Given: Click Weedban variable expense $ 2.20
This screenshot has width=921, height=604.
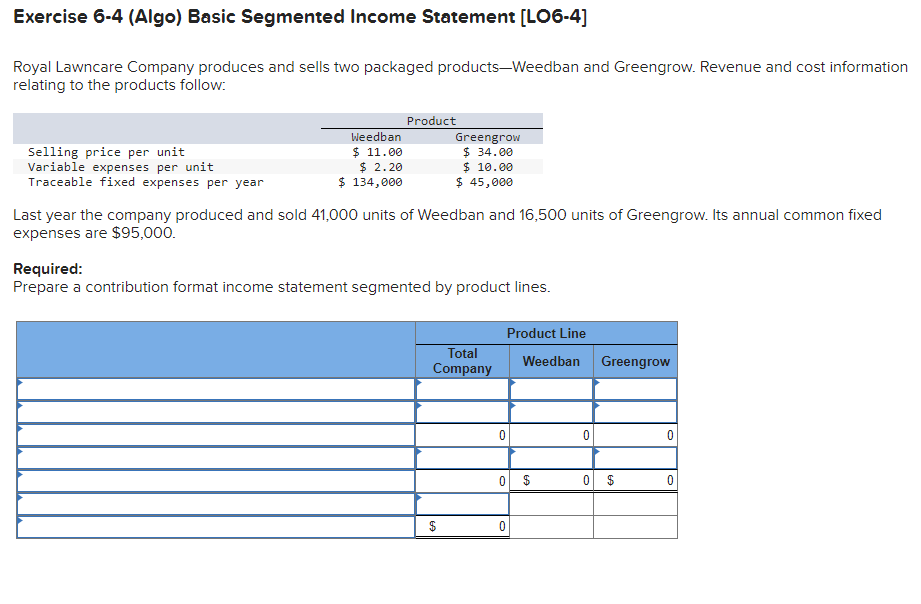Looking at the screenshot, I should (381, 167).
